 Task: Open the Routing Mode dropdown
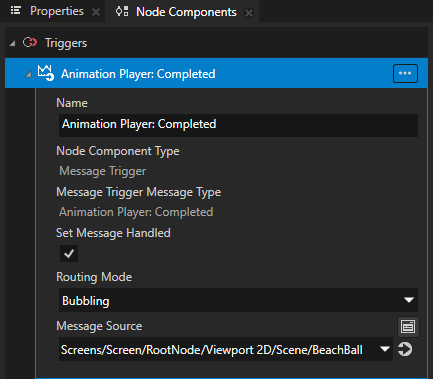click(238, 300)
